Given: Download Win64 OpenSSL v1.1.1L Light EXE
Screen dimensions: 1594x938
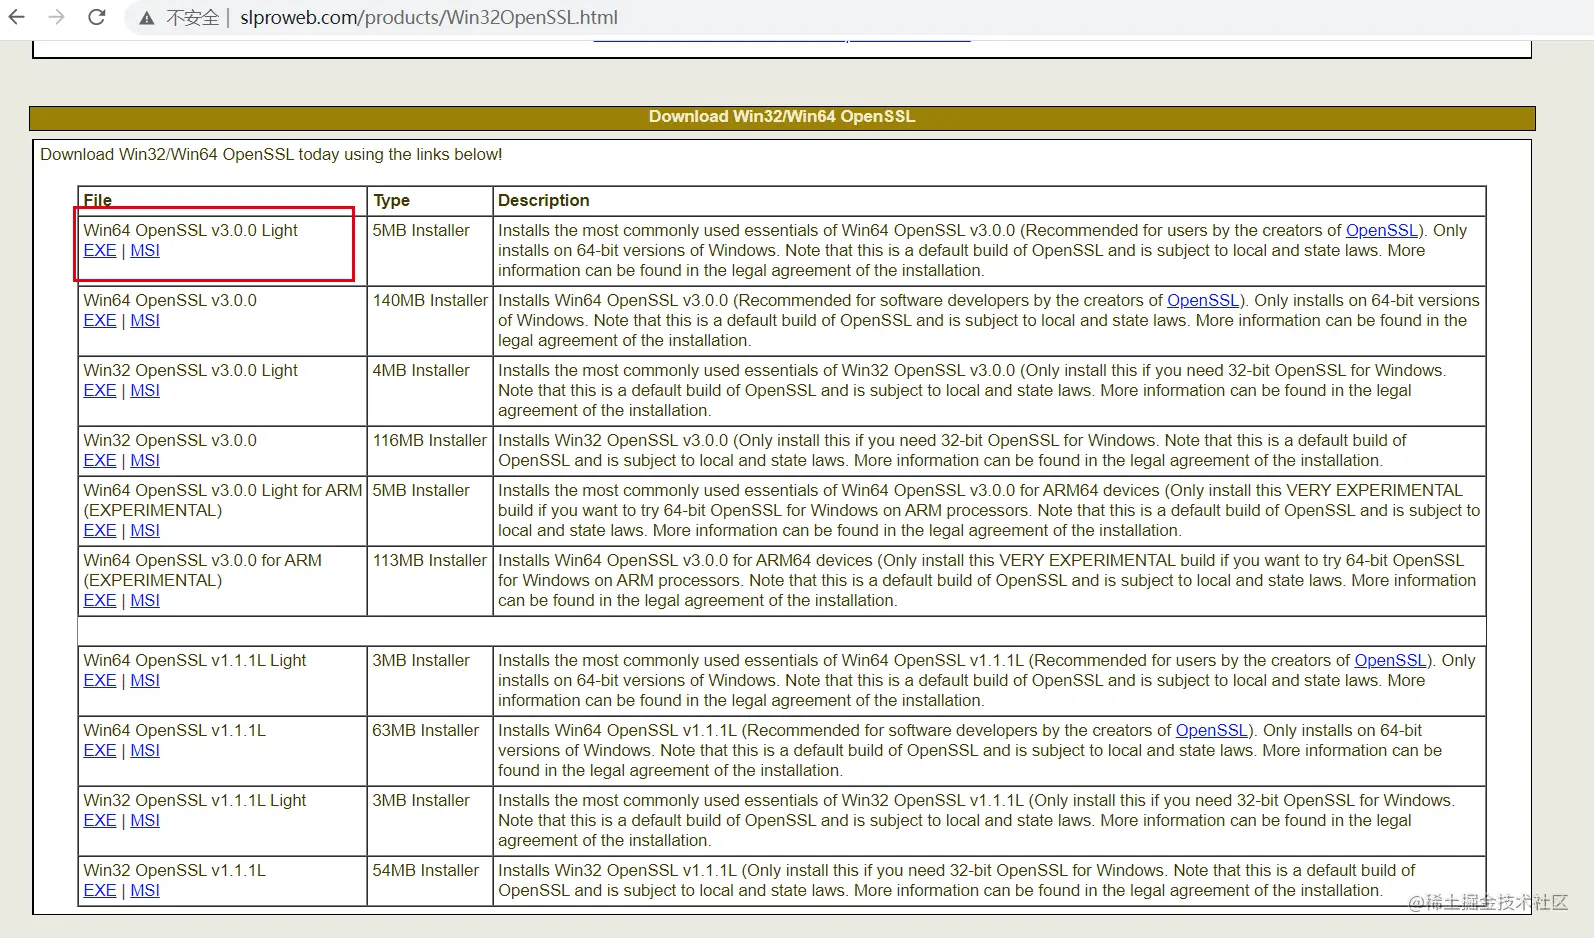Looking at the screenshot, I should coord(100,680).
